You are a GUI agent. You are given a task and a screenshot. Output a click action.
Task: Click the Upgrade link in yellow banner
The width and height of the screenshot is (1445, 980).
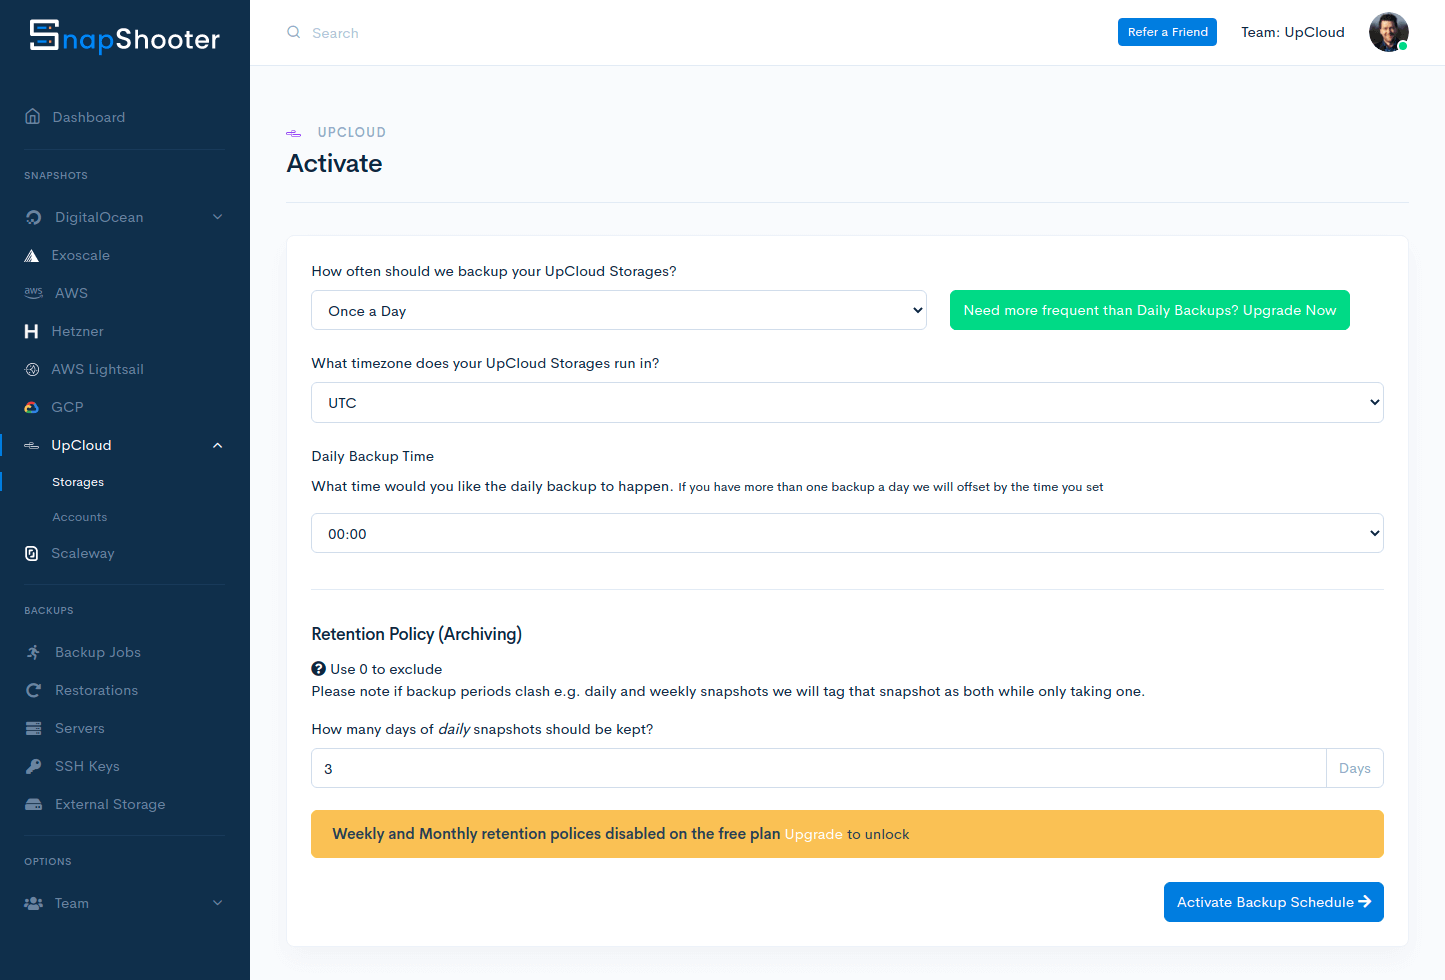tap(812, 835)
